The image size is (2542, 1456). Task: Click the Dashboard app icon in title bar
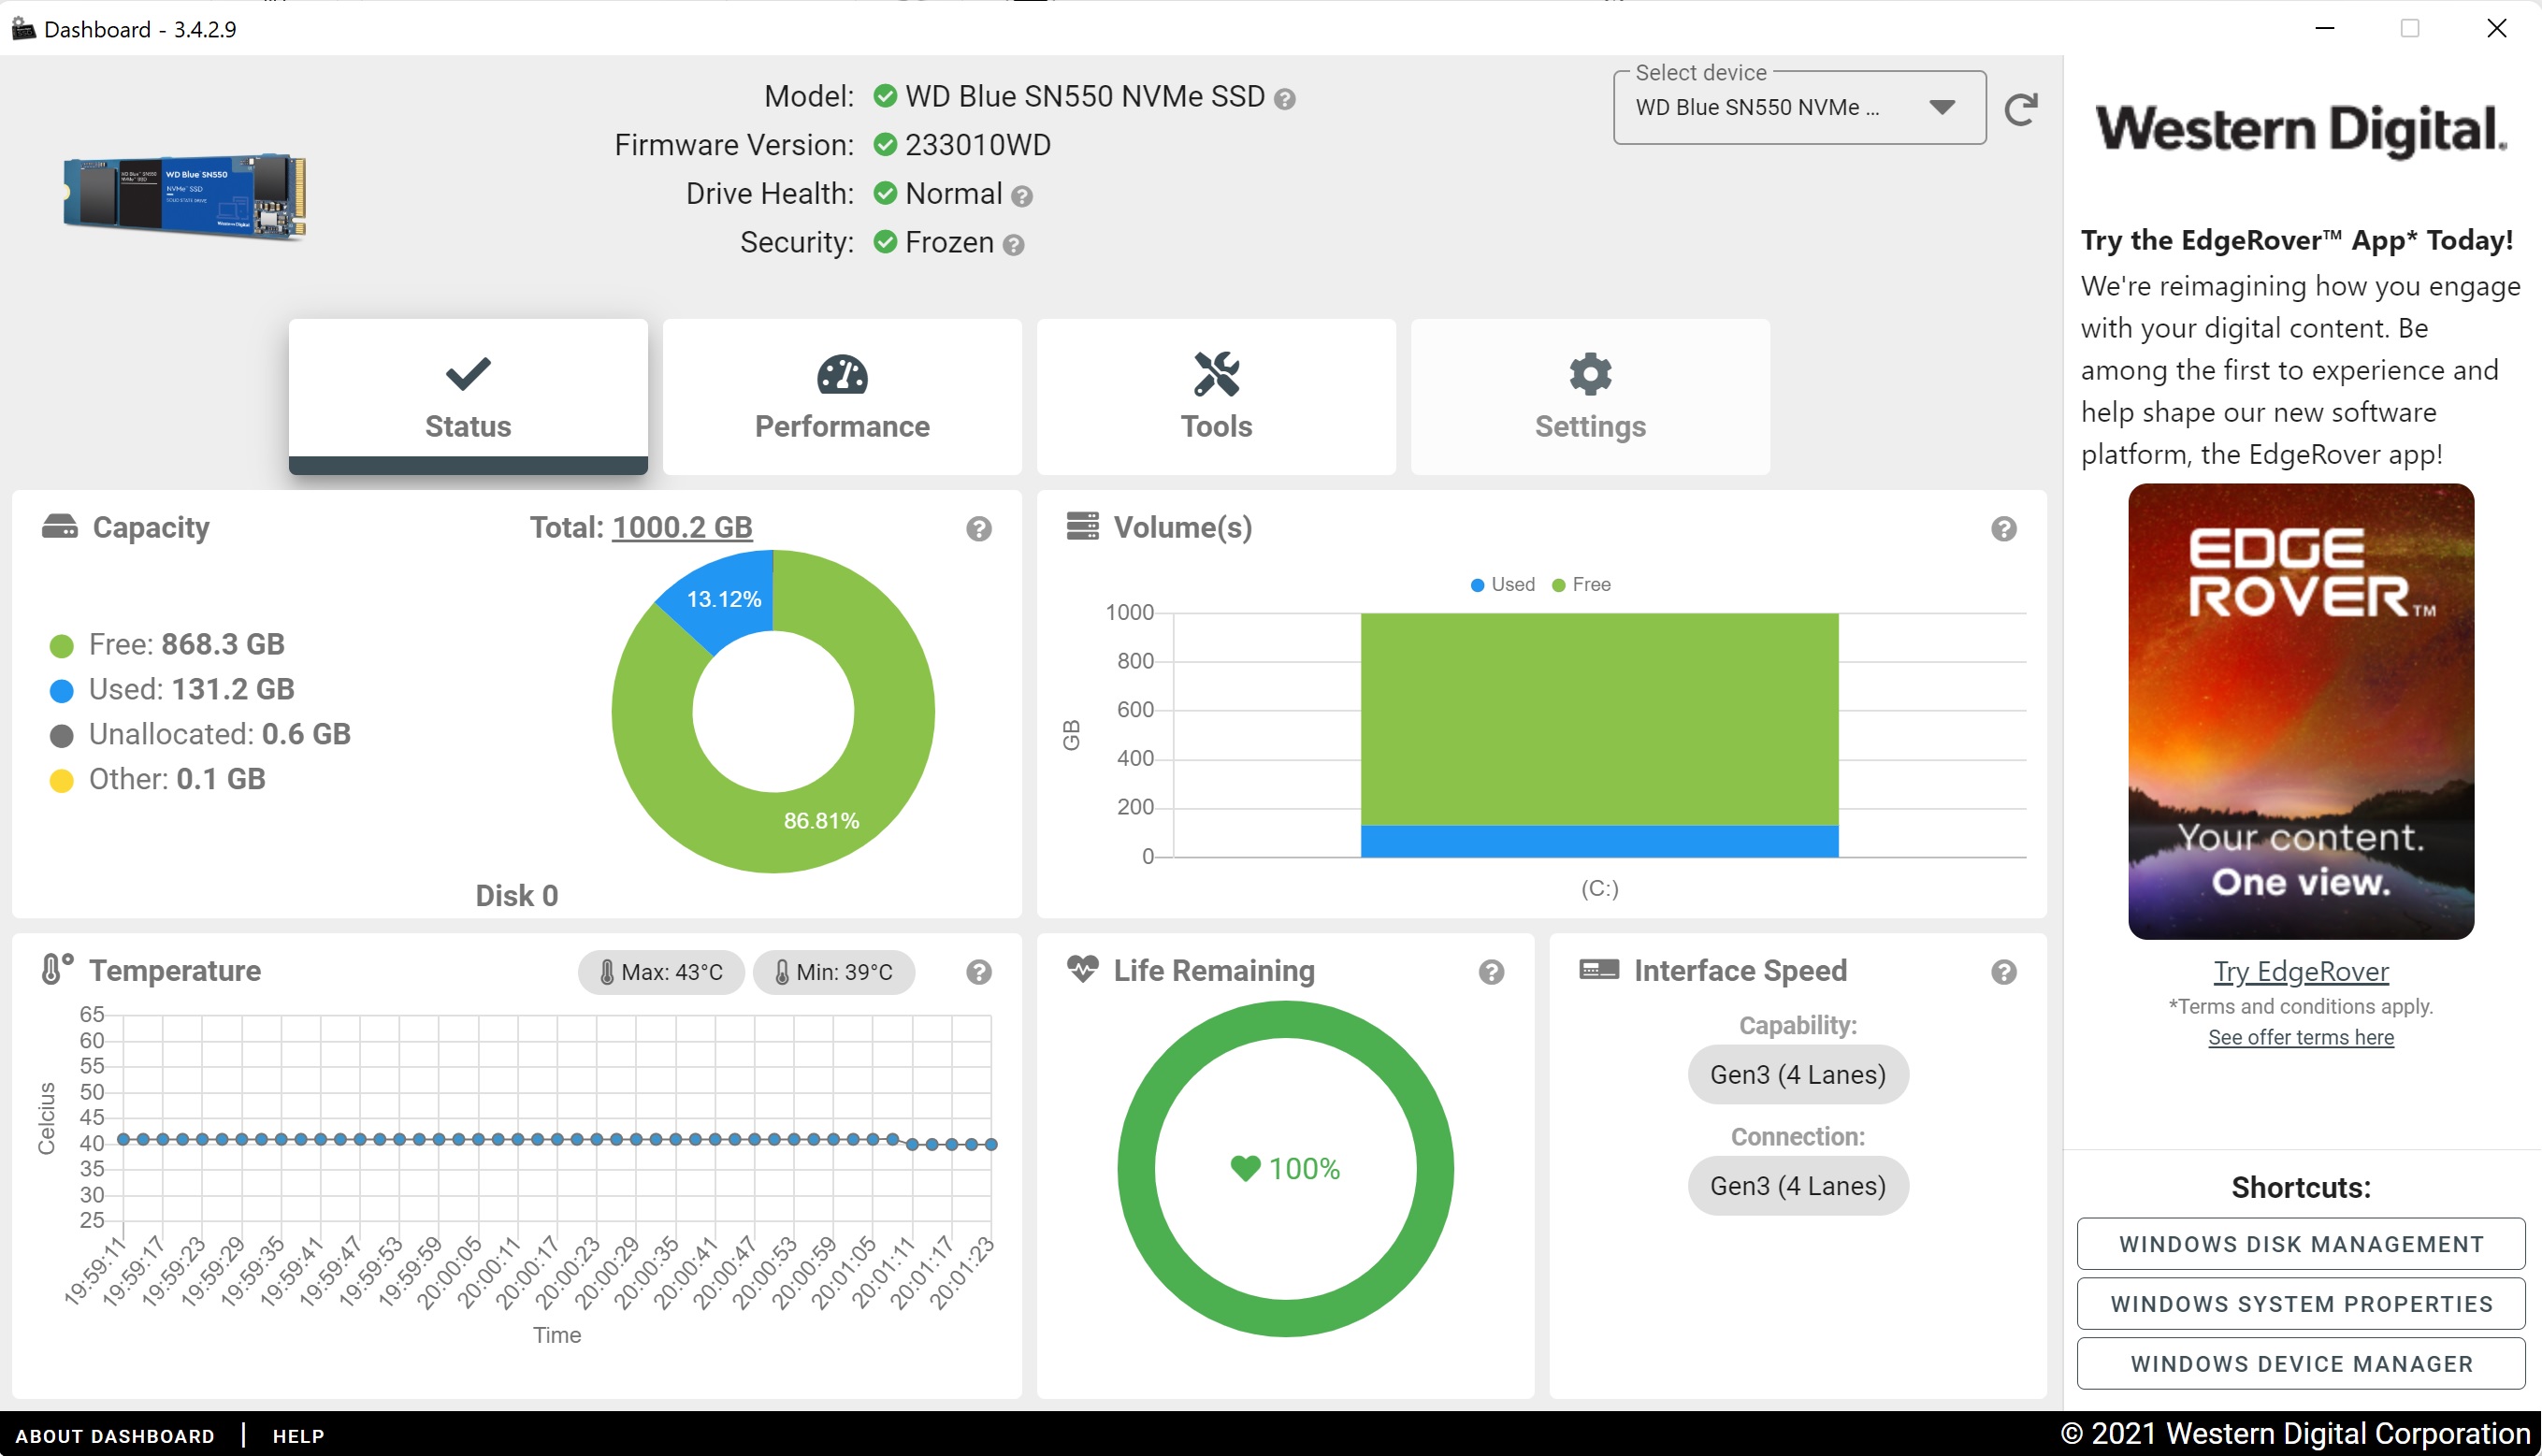point(23,28)
